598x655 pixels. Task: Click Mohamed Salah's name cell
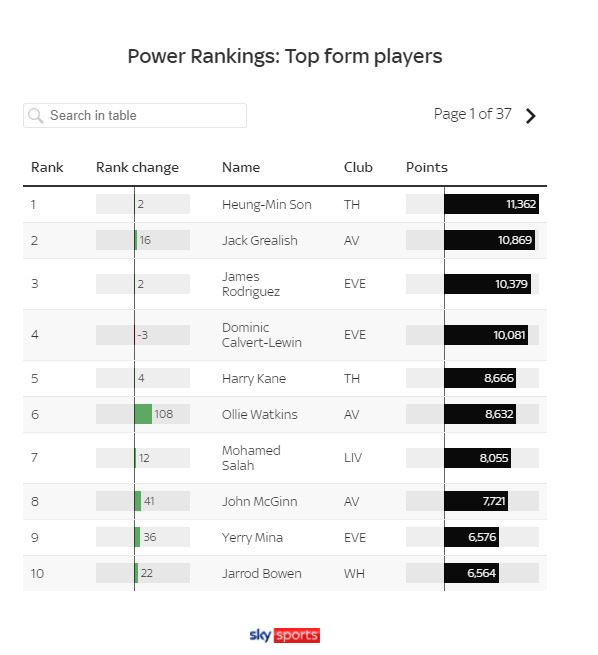tap(251, 458)
